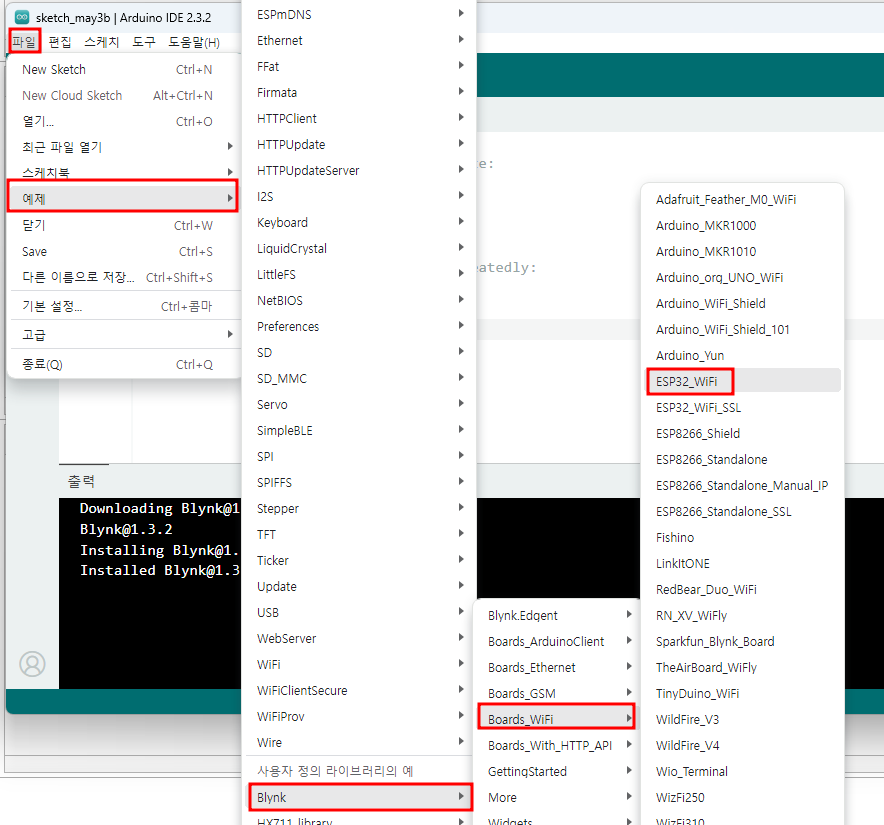Open LittleFS examples submenu

point(360,275)
